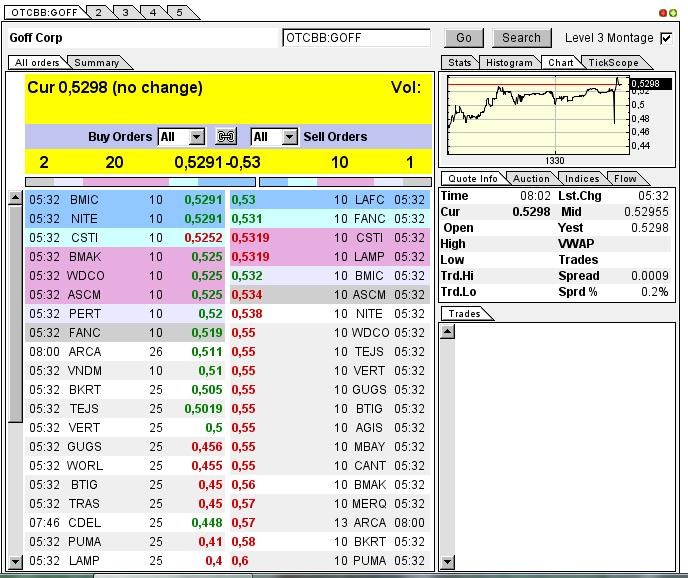
Task: Click the order book scroll-down arrow
Action: tap(15, 561)
